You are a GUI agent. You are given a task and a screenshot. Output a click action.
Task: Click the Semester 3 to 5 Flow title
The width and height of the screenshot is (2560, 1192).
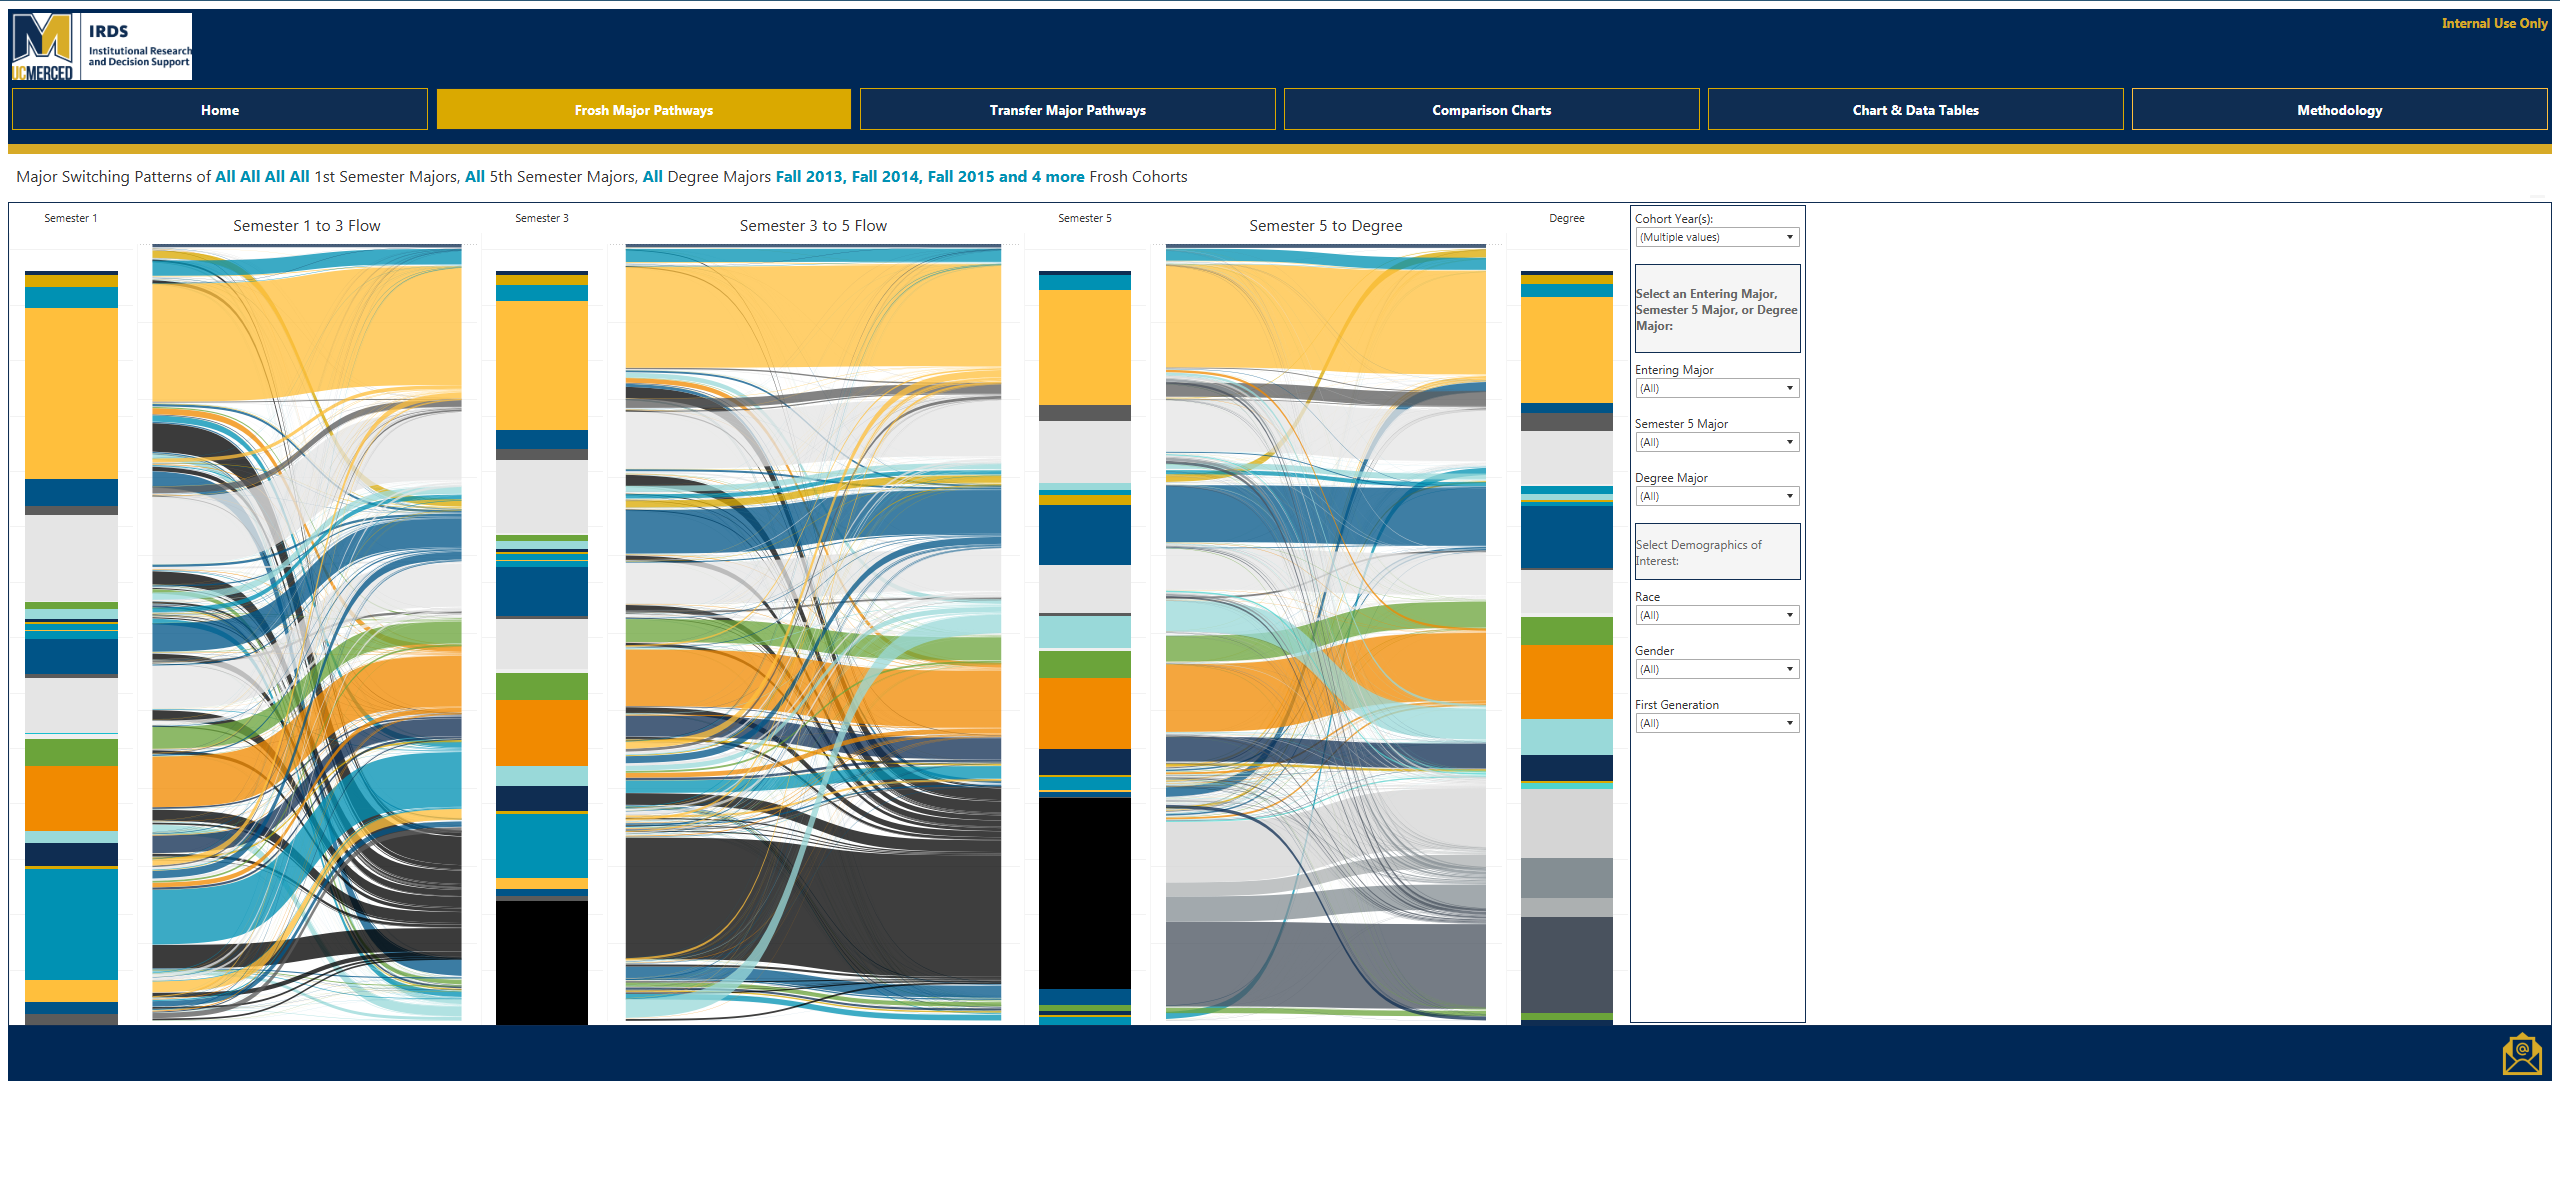point(812,226)
